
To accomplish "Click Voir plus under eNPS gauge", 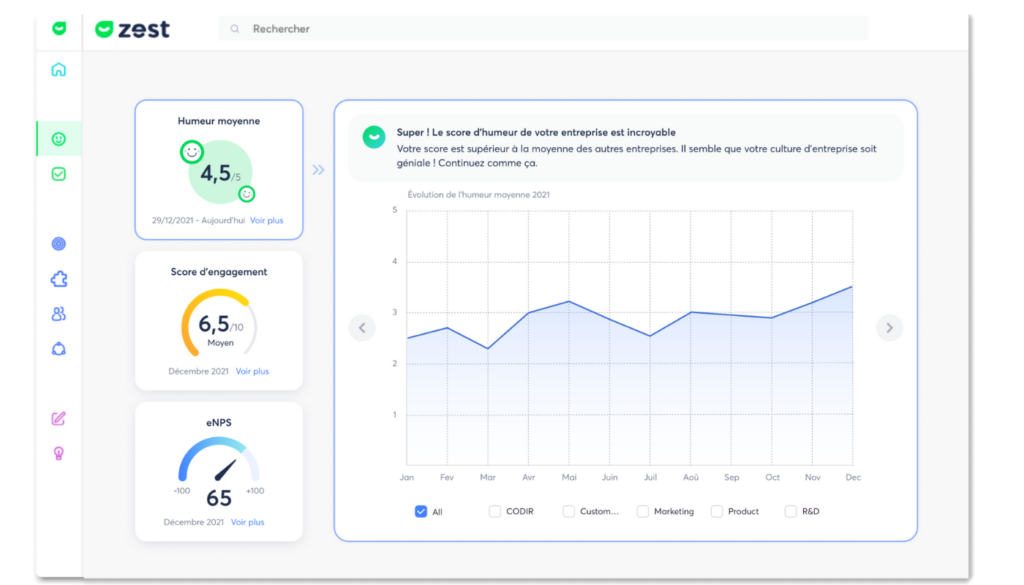I will (x=248, y=522).
